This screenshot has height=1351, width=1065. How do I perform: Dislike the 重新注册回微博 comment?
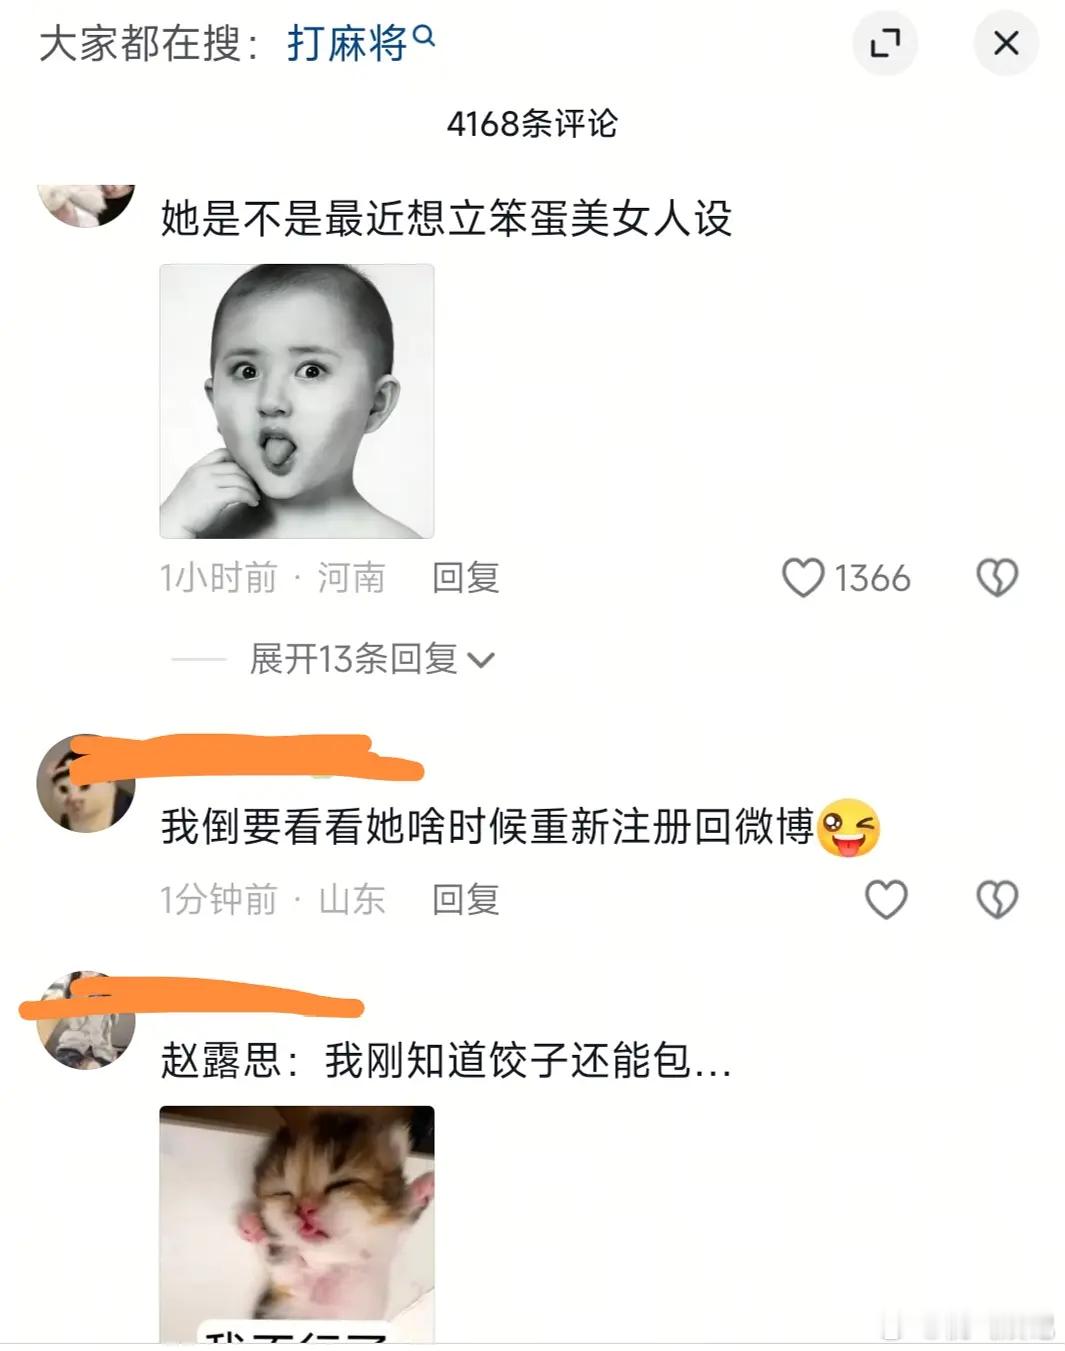coord(997,899)
